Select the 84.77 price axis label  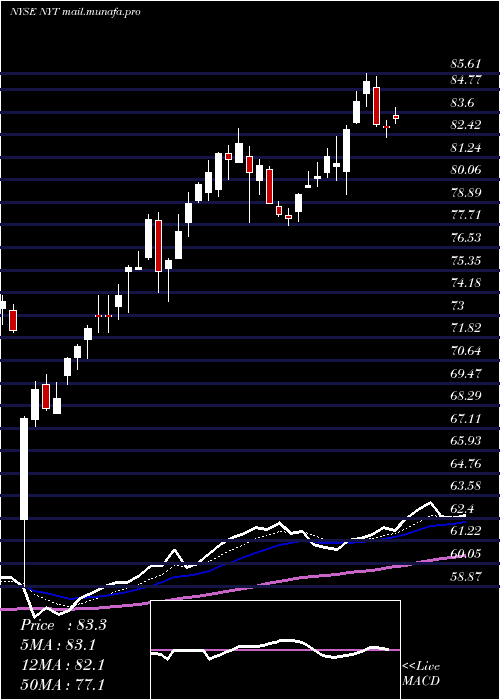click(x=466, y=80)
